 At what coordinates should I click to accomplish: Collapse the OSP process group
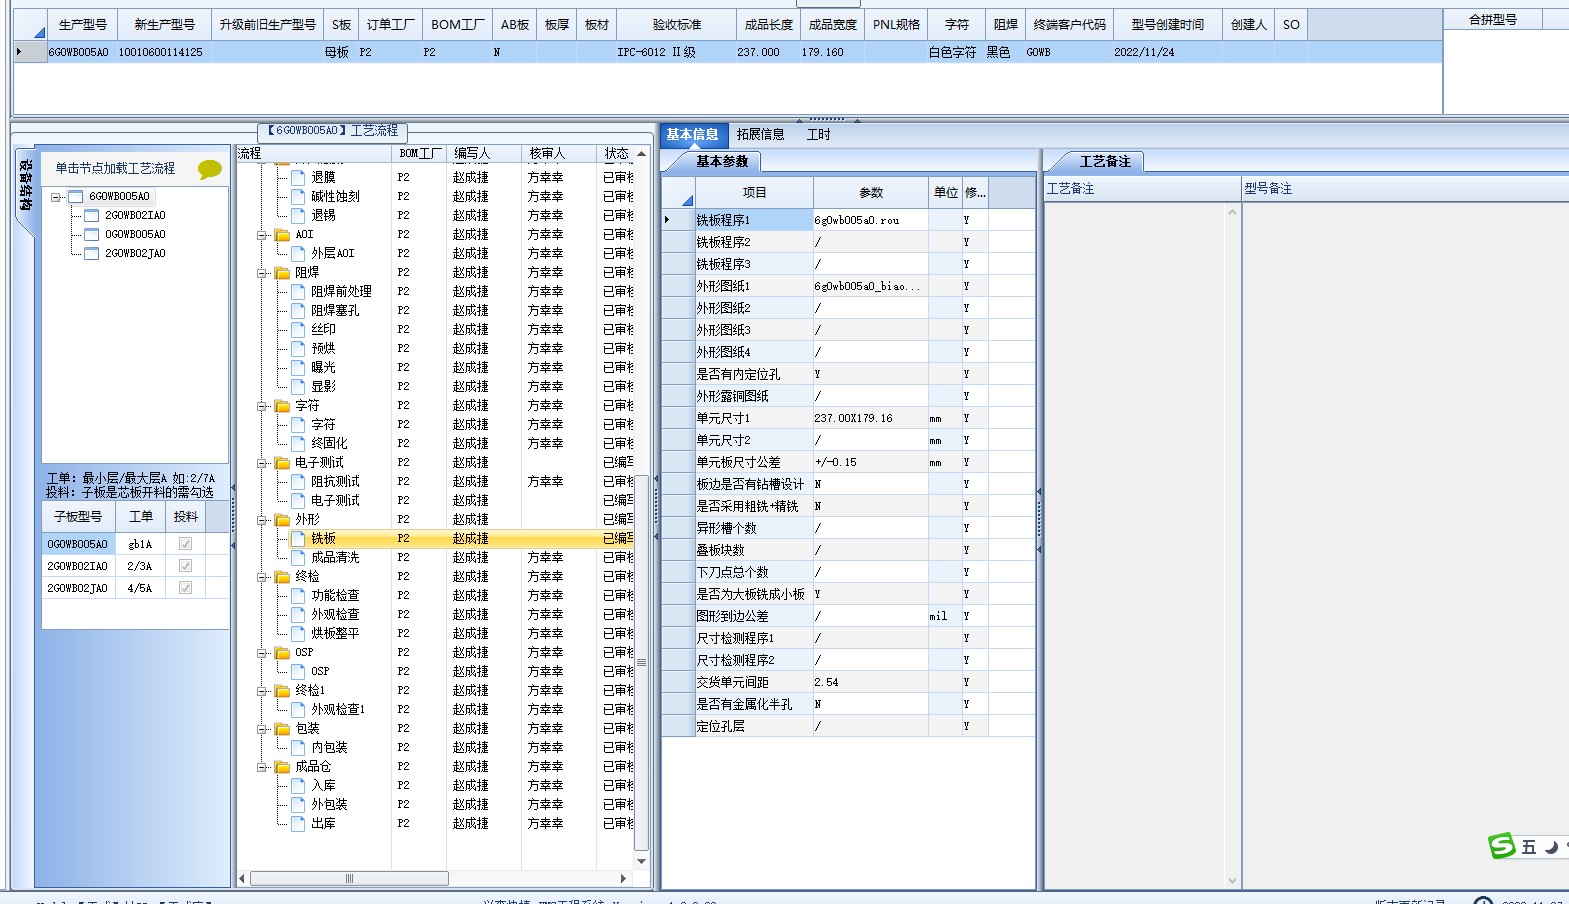pyautogui.click(x=262, y=653)
